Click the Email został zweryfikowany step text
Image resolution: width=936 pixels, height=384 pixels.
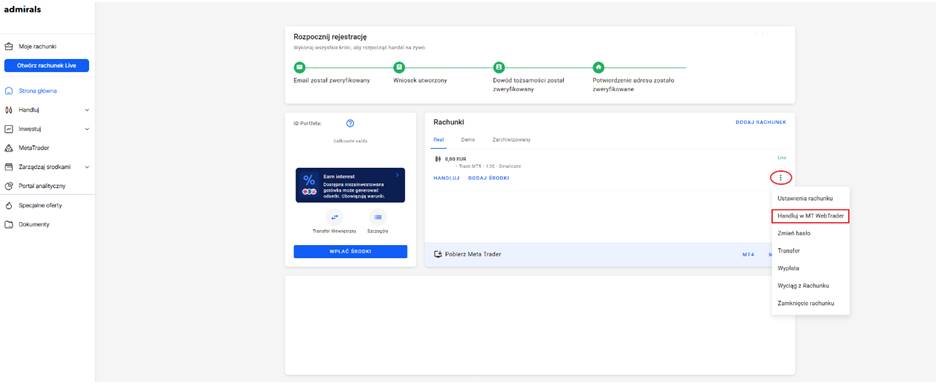click(332, 80)
